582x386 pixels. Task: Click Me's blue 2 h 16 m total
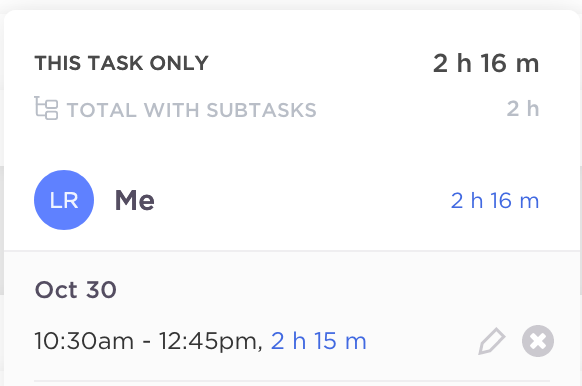(495, 201)
